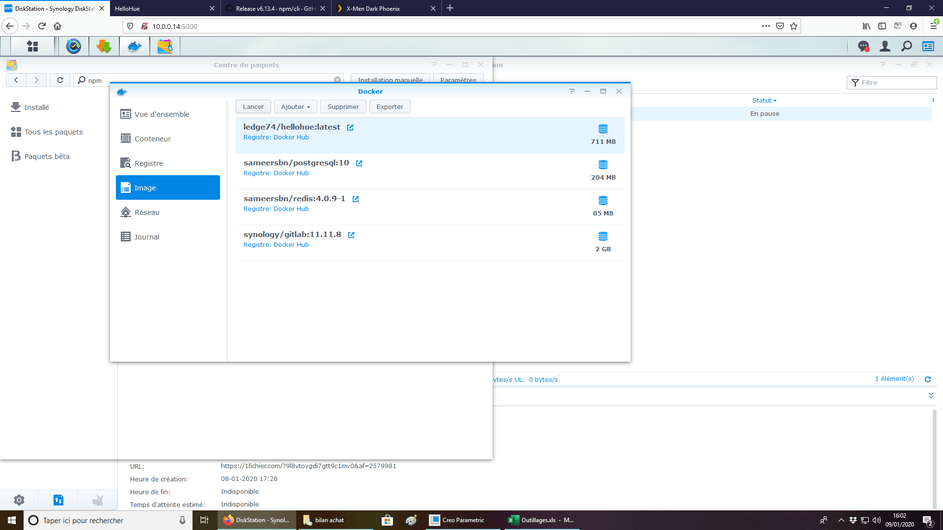The width and height of the screenshot is (943, 530).
Task: Open the clock-shaped app in DSM taskbar
Action: [73, 46]
